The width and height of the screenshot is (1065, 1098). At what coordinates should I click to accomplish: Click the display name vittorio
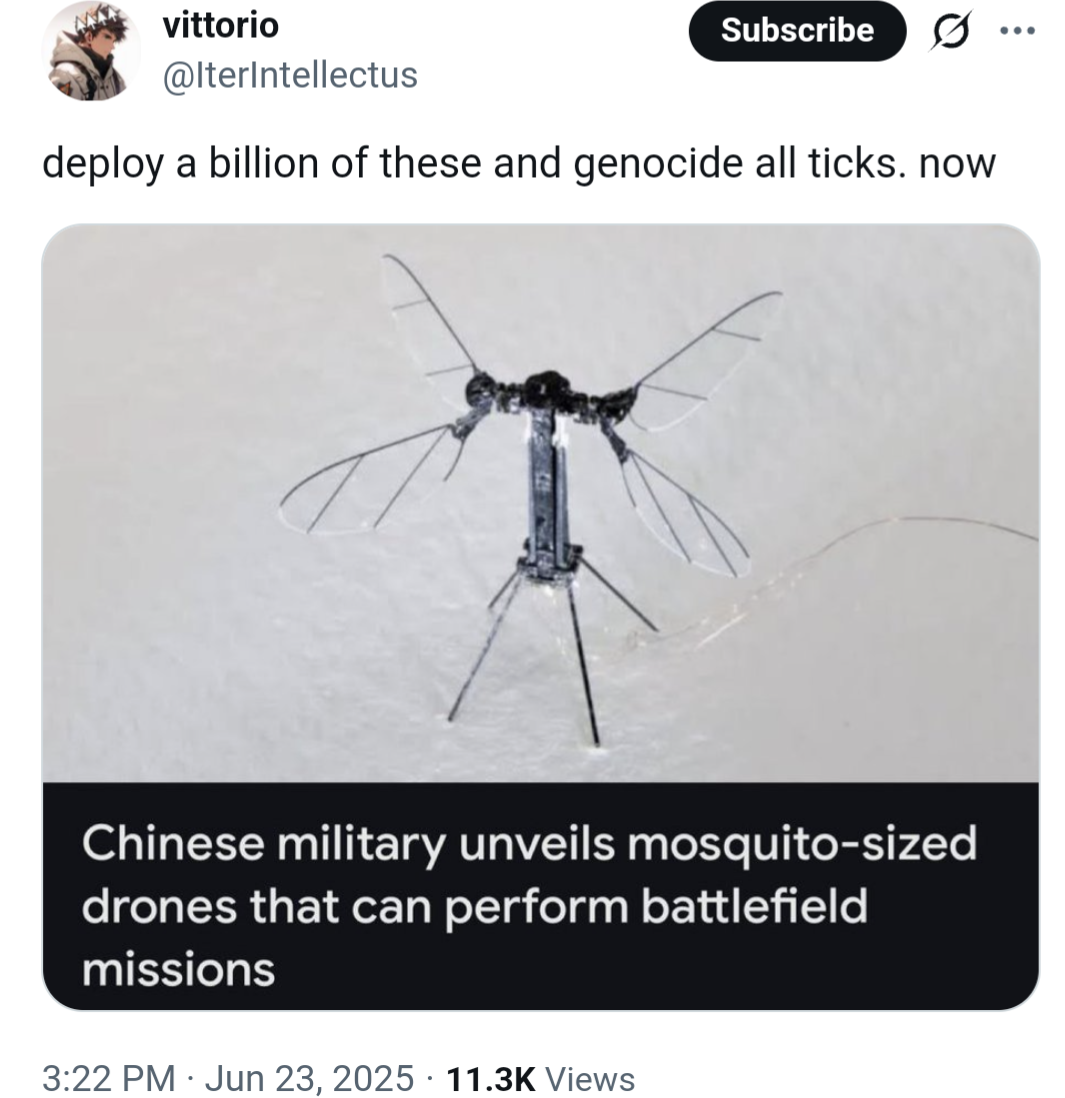coord(221,27)
